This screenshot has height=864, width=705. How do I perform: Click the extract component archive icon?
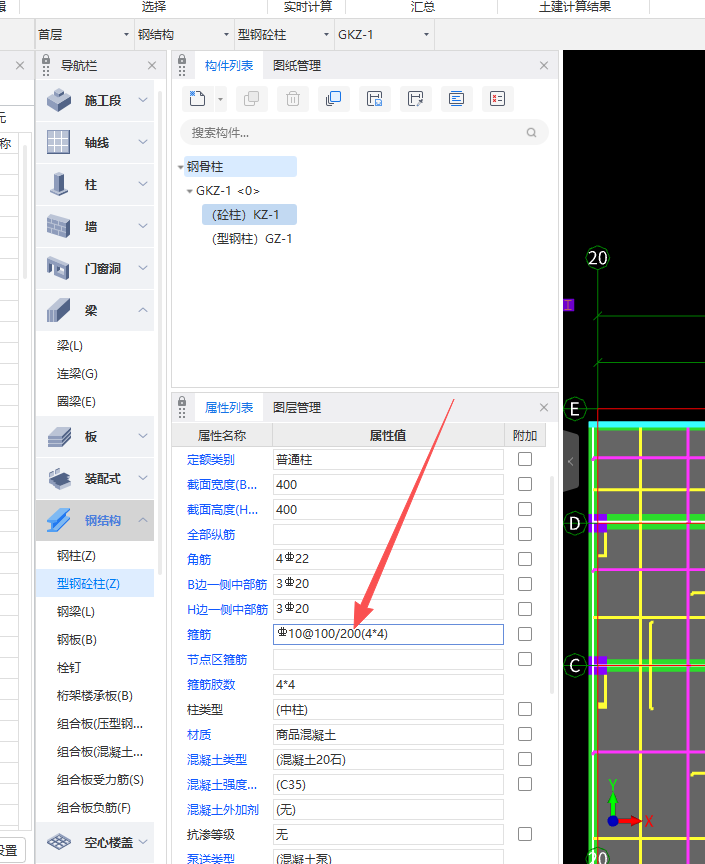coord(415,98)
